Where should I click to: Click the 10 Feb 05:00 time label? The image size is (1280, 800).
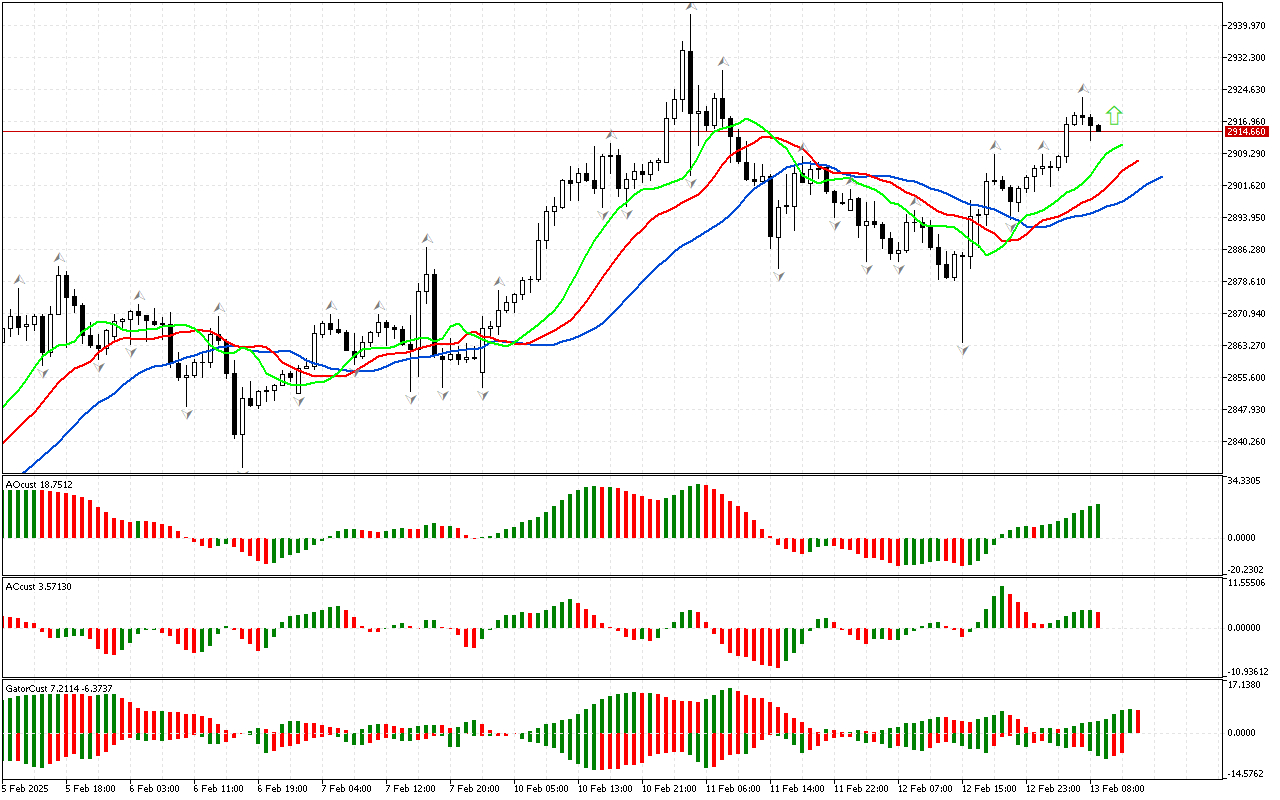[540, 789]
